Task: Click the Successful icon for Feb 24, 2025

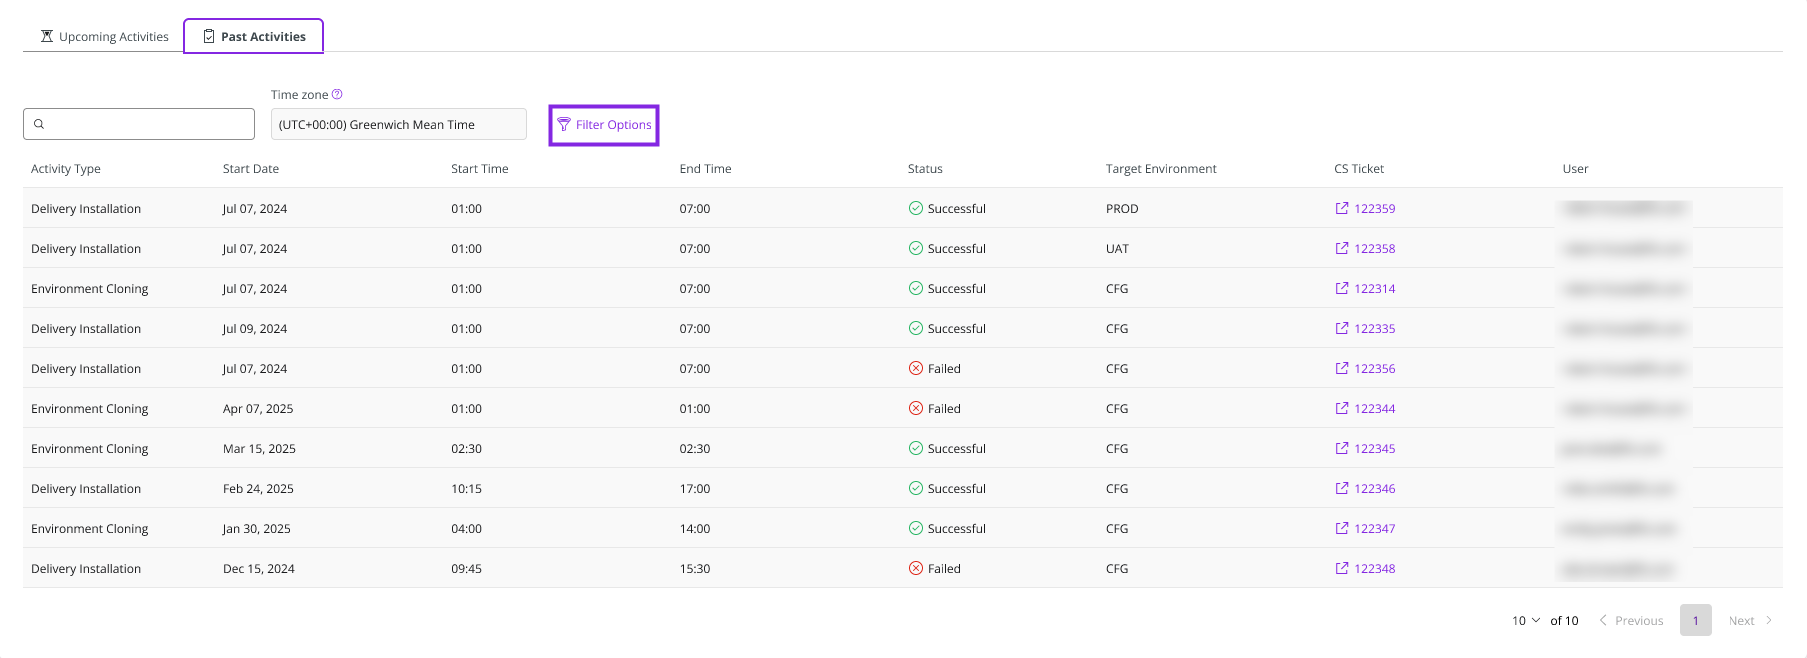Action: click(x=915, y=488)
